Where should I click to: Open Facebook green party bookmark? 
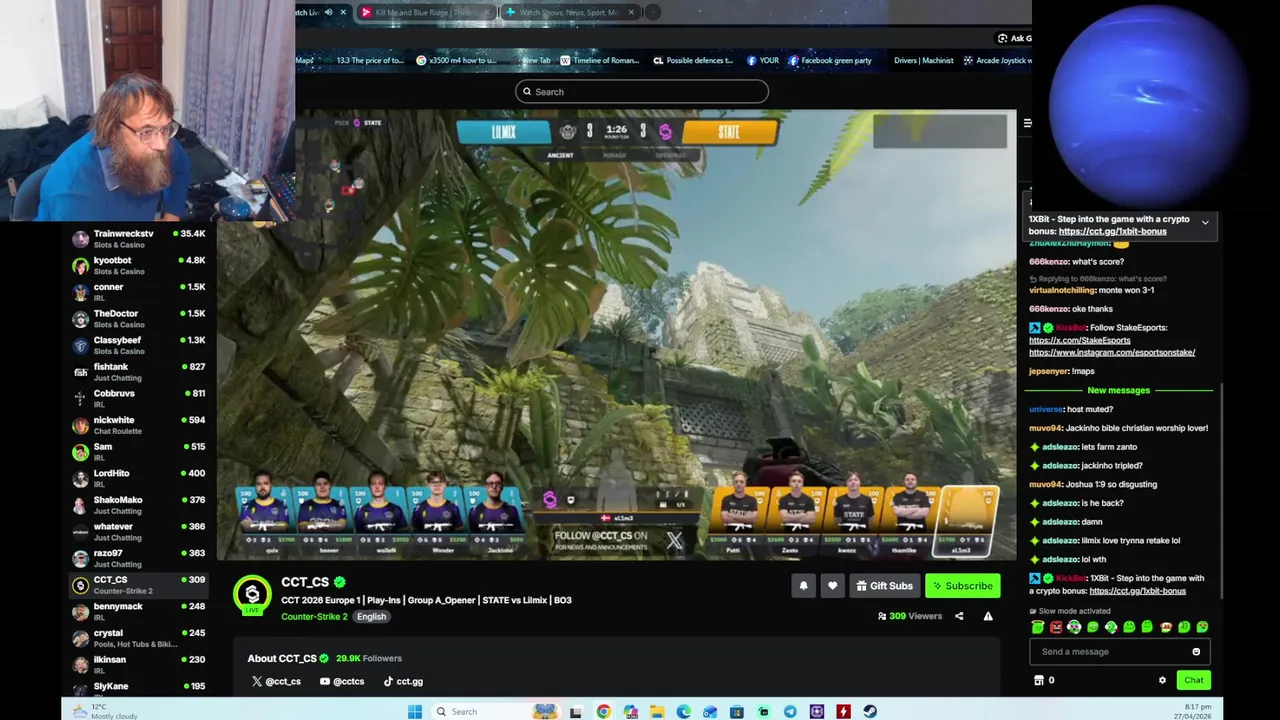point(829,60)
